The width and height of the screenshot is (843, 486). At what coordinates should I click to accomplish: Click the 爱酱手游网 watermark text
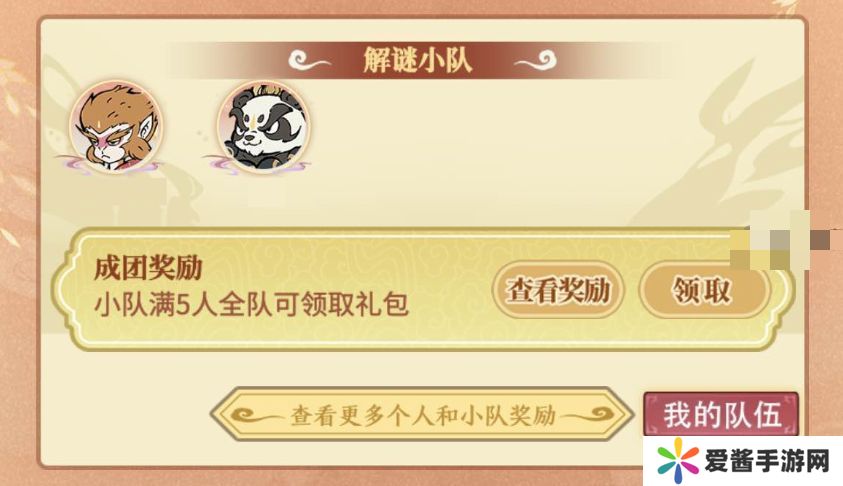click(768, 461)
